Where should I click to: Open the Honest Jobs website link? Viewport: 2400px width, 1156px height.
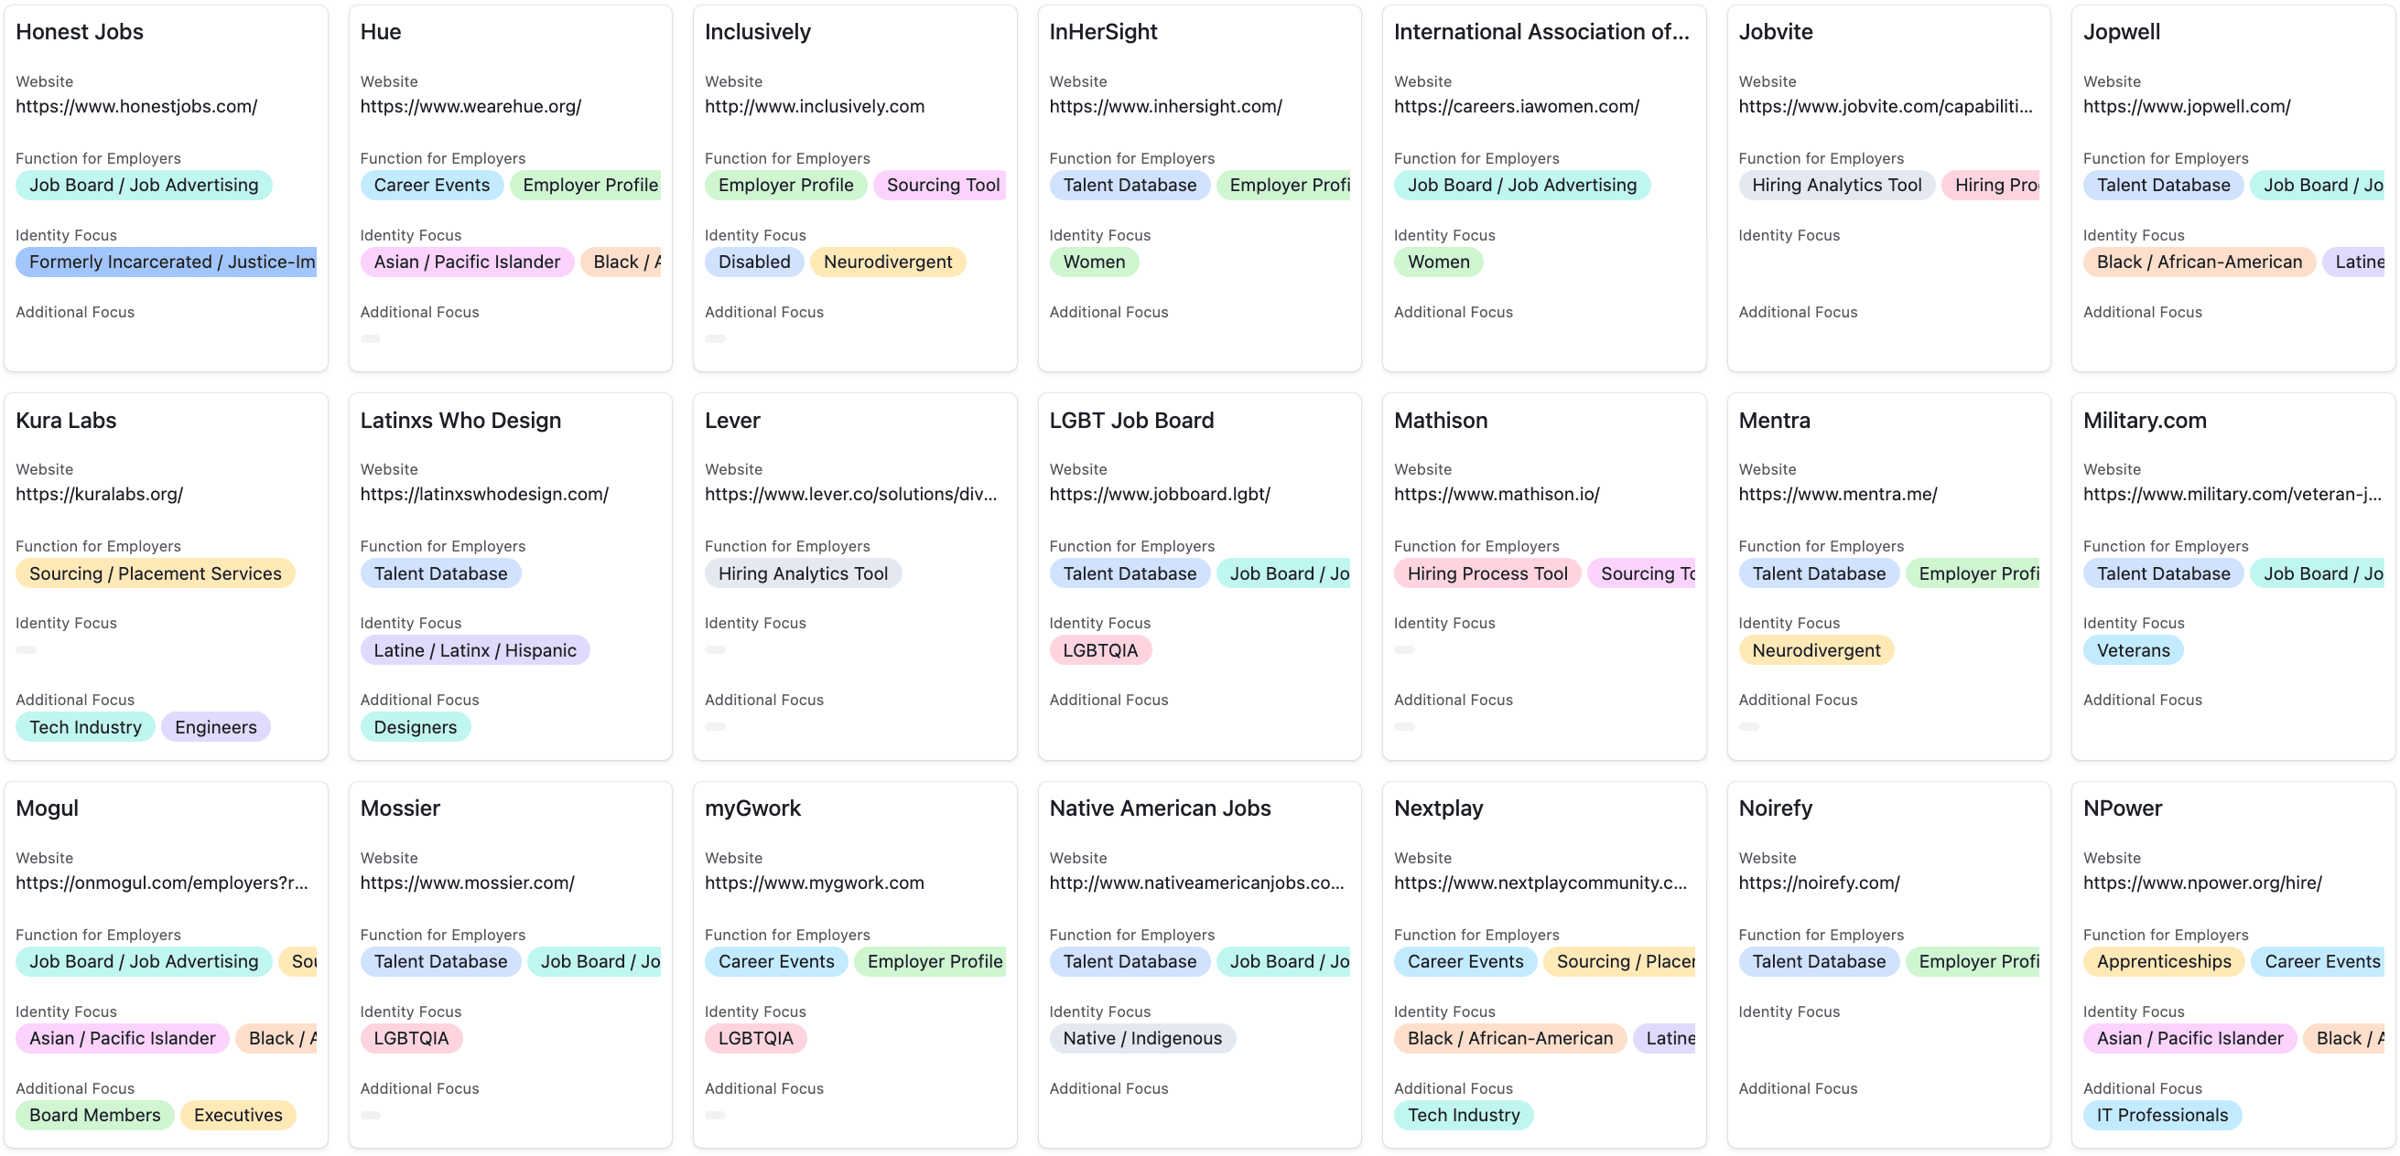[x=136, y=106]
